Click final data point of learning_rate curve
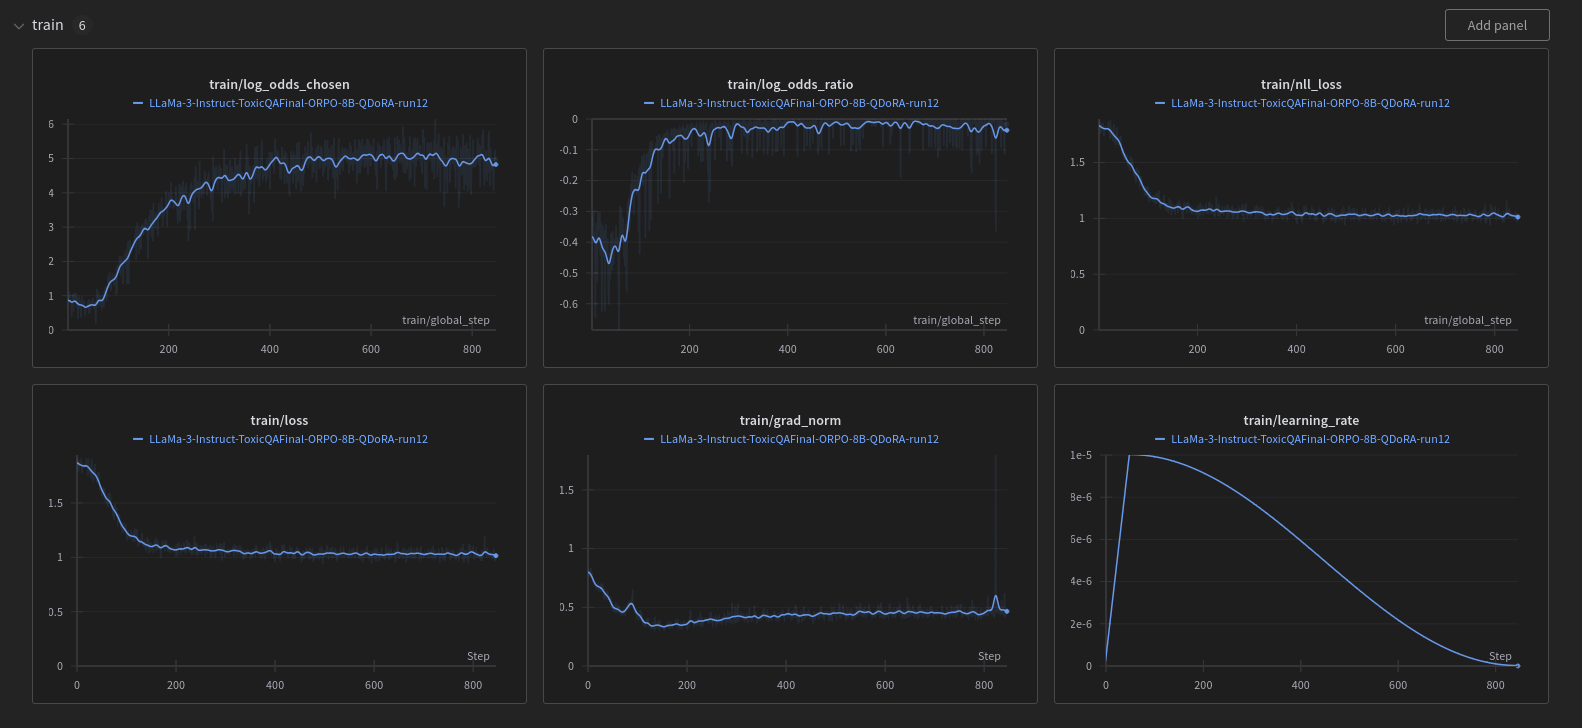Image resolution: width=1582 pixels, height=728 pixels. [1518, 666]
